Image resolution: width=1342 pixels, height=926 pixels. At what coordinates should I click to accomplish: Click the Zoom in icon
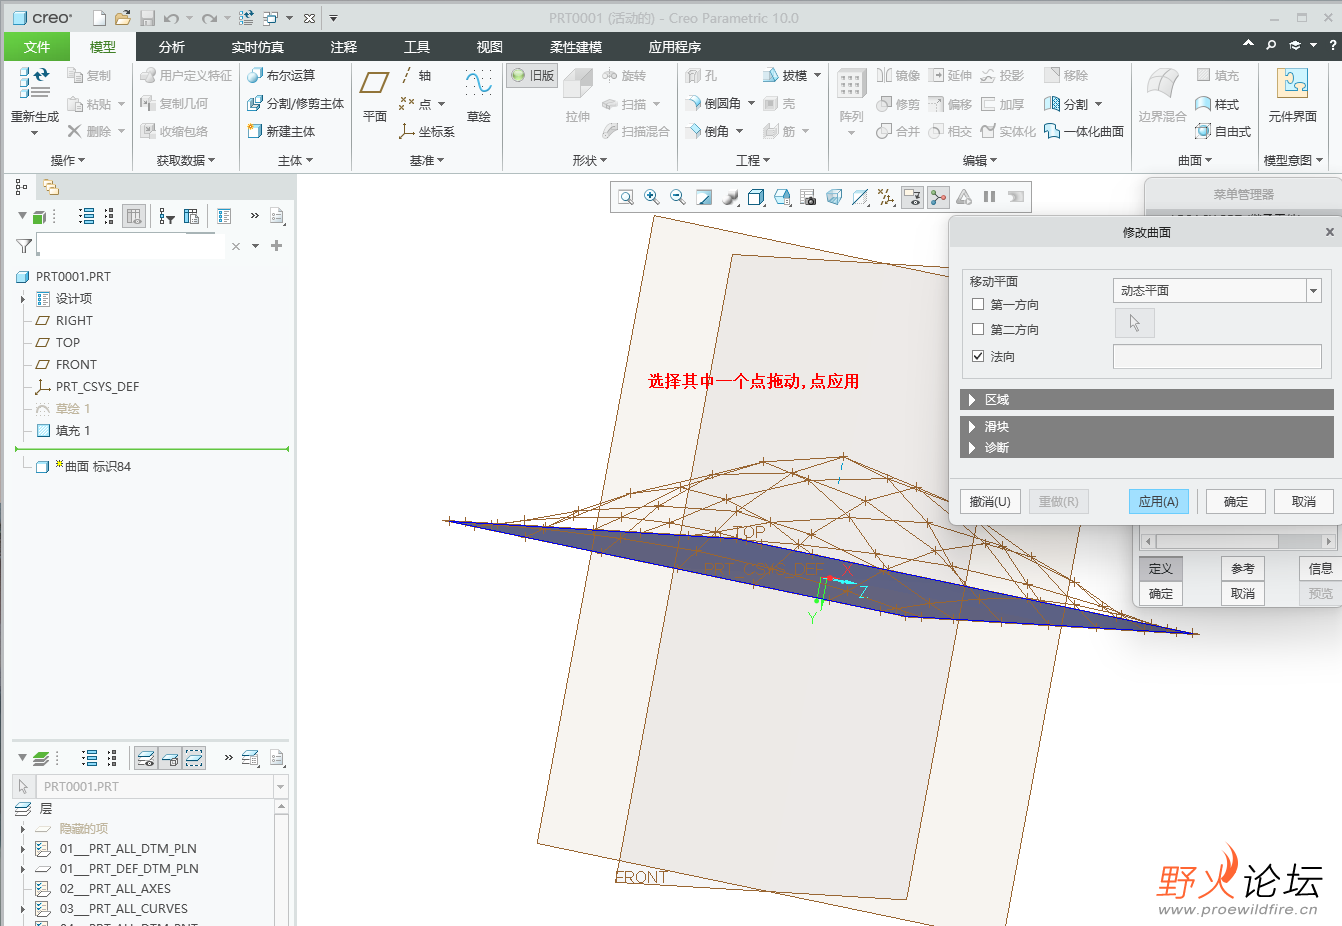coord(652,197)
